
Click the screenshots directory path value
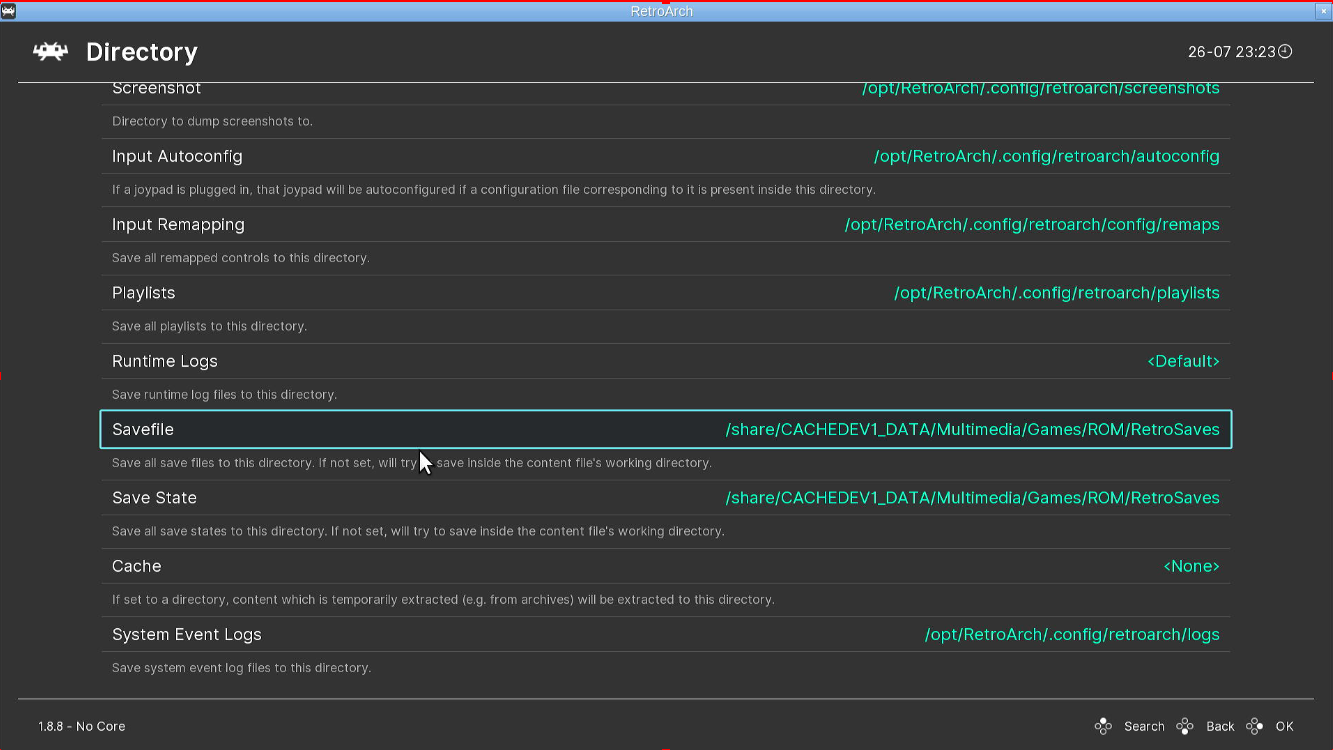pos(1041,88)
